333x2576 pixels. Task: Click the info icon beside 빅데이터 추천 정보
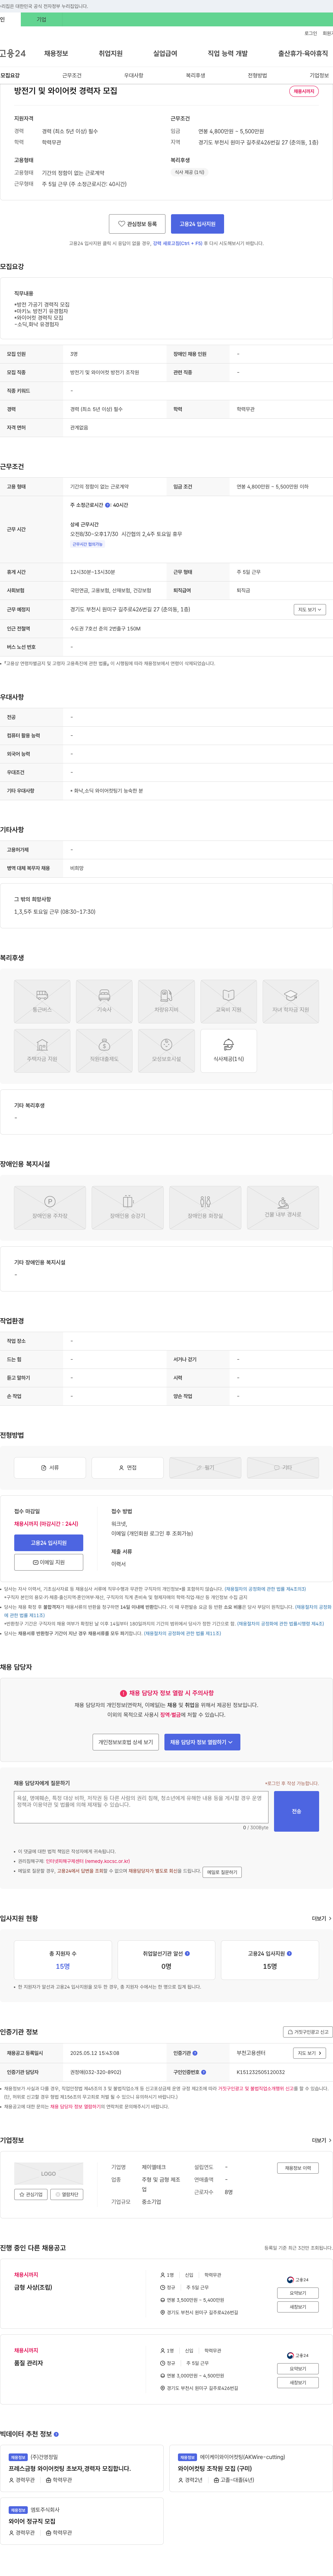56,2434
